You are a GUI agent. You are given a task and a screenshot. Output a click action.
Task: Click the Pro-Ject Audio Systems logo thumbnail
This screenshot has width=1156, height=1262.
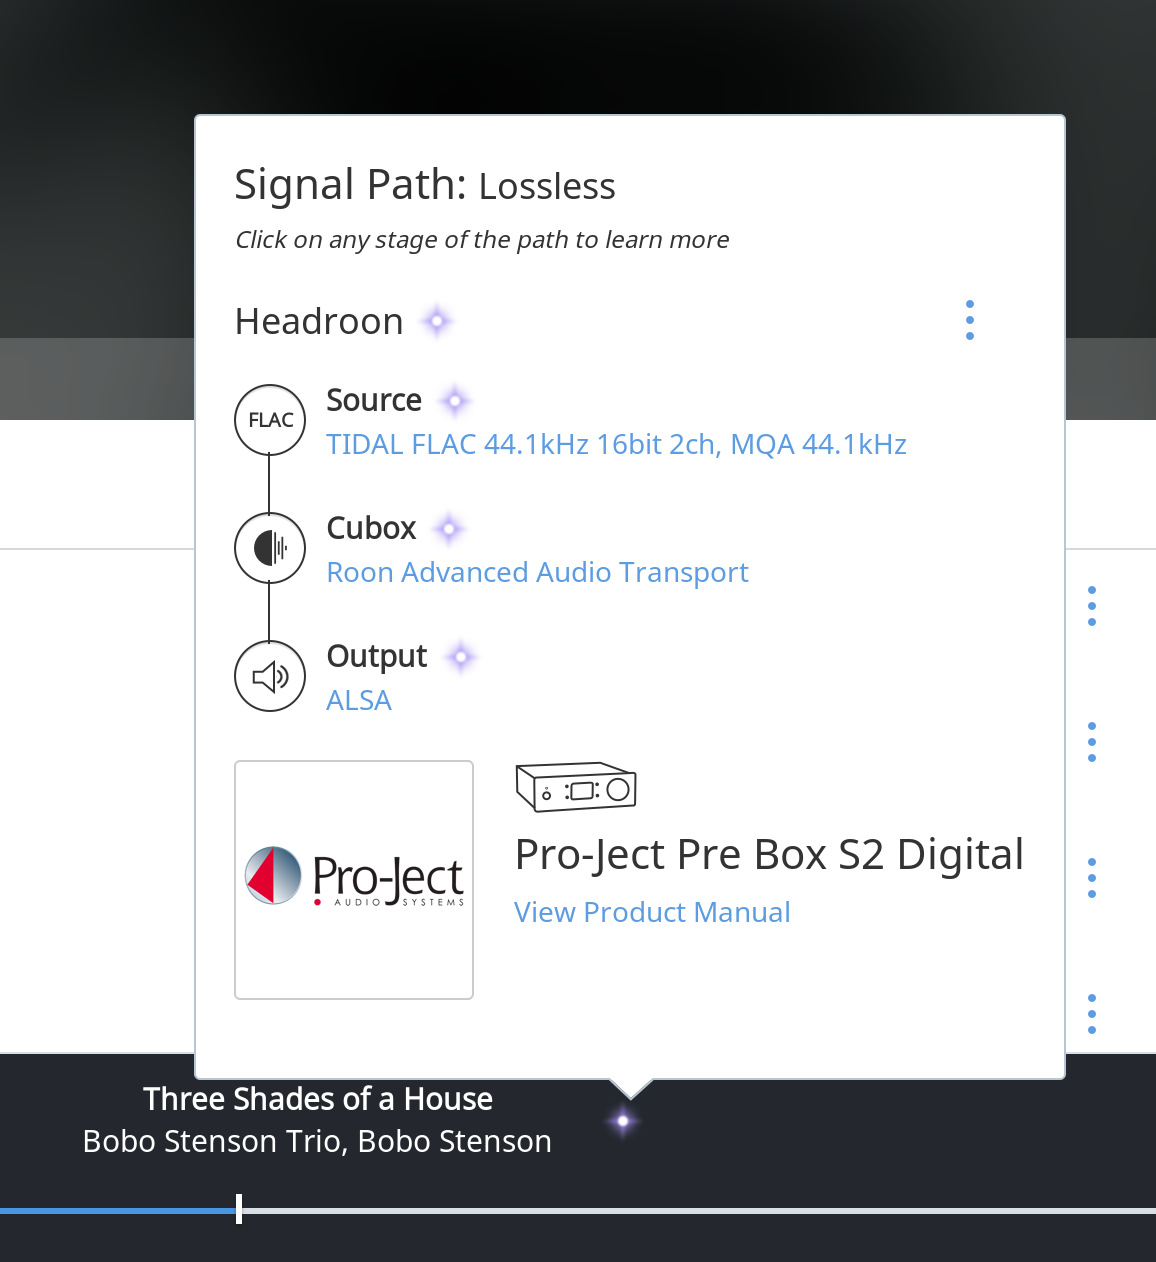coord(354,880)
